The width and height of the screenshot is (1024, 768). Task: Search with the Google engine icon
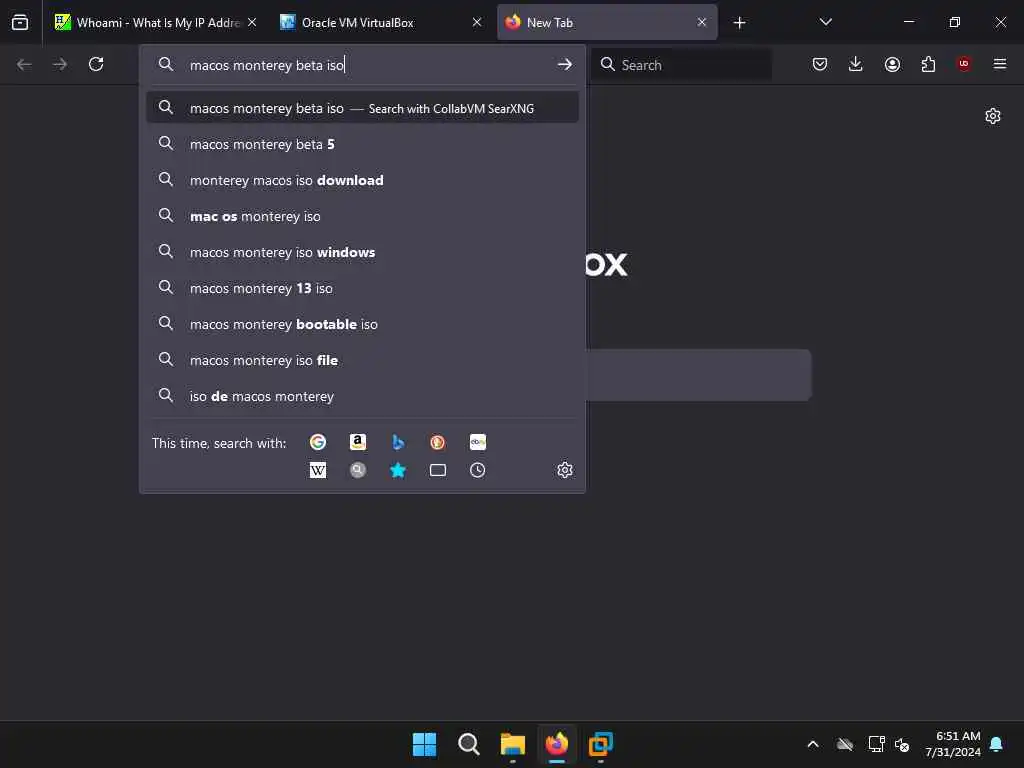point(318,442)
